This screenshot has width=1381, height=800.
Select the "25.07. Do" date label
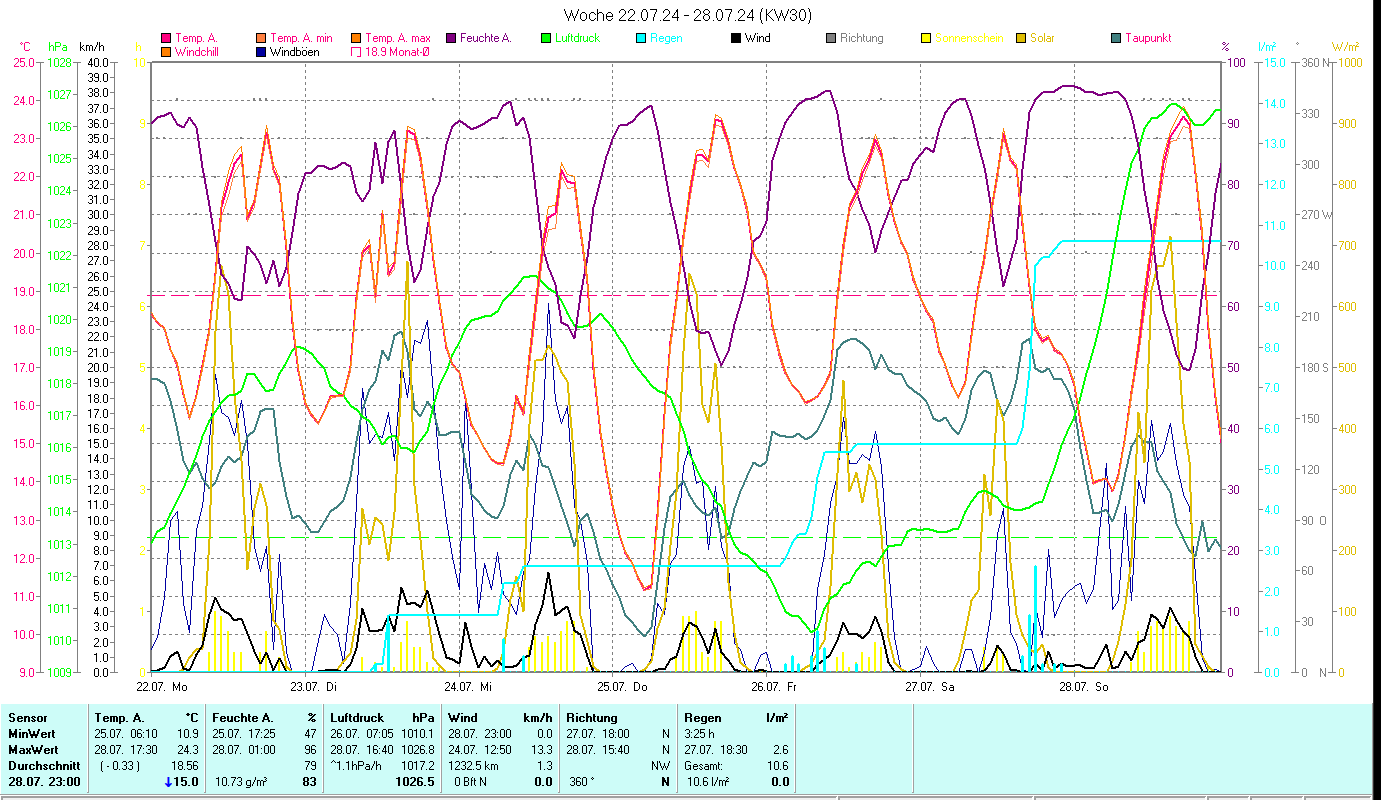pyautogui.click(x=622, y=687)
